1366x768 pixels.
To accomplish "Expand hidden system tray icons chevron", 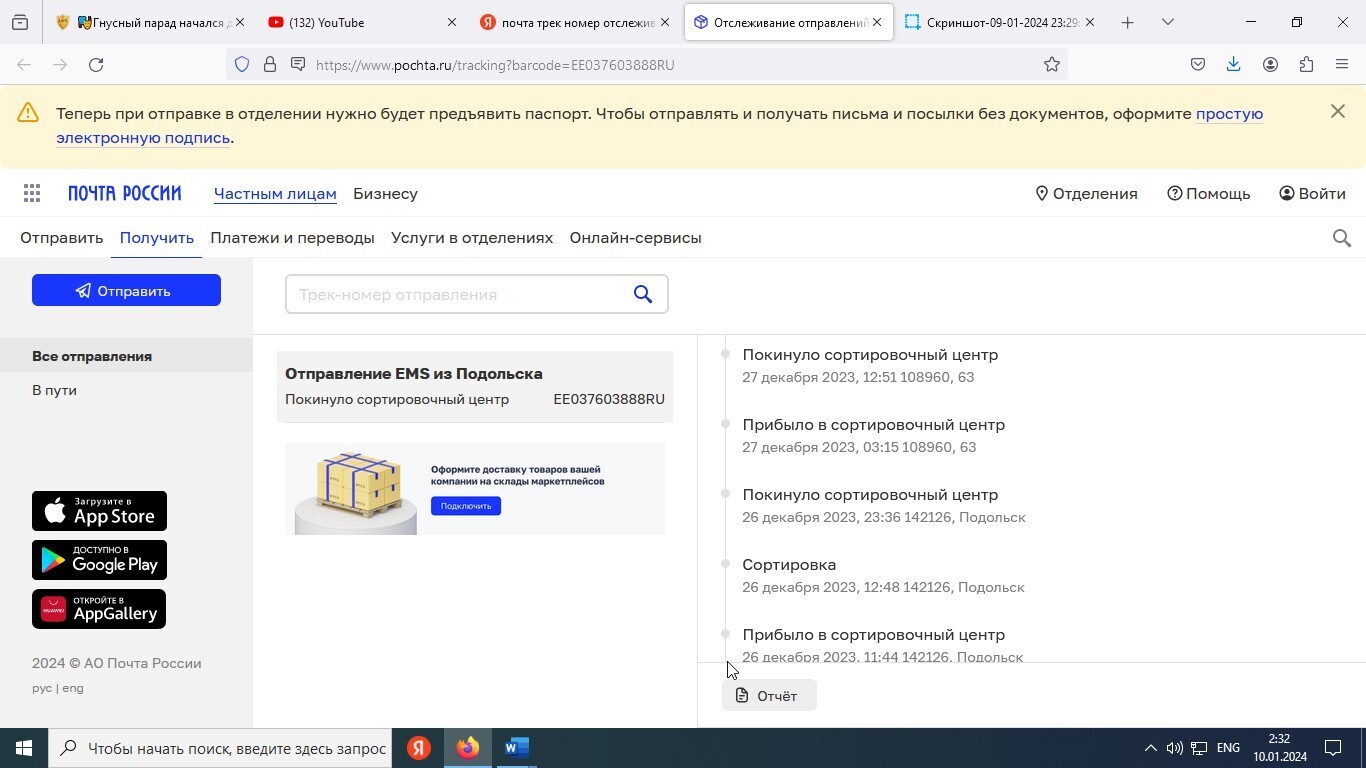I will tap(1150, 748).
